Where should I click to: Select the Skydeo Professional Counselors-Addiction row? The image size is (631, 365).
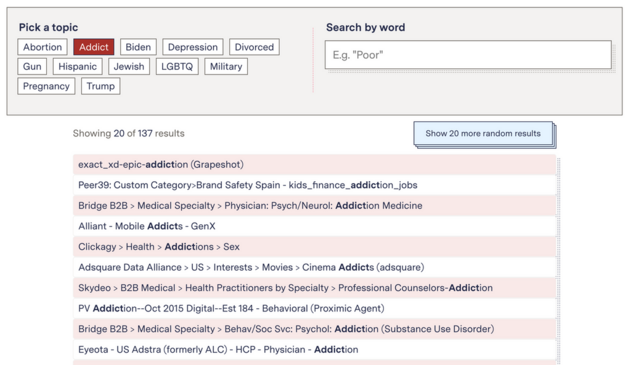pos(314,288)
